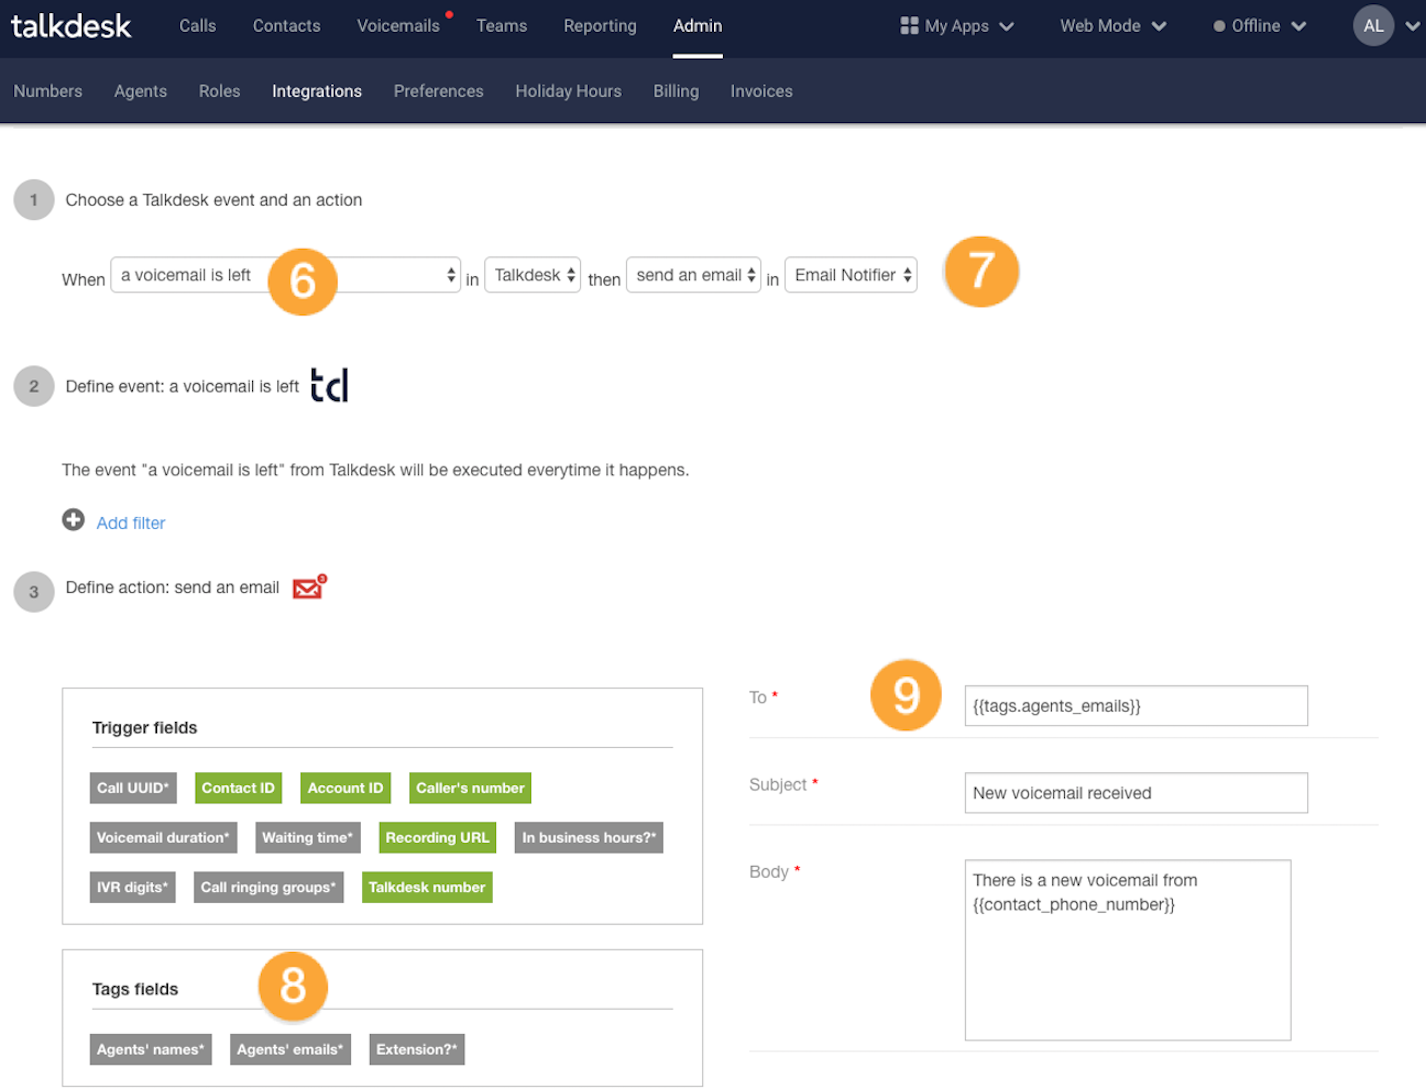Open the My Apps grid icon
Screen dimensions: 1426x1089
(x=909, y=26)
